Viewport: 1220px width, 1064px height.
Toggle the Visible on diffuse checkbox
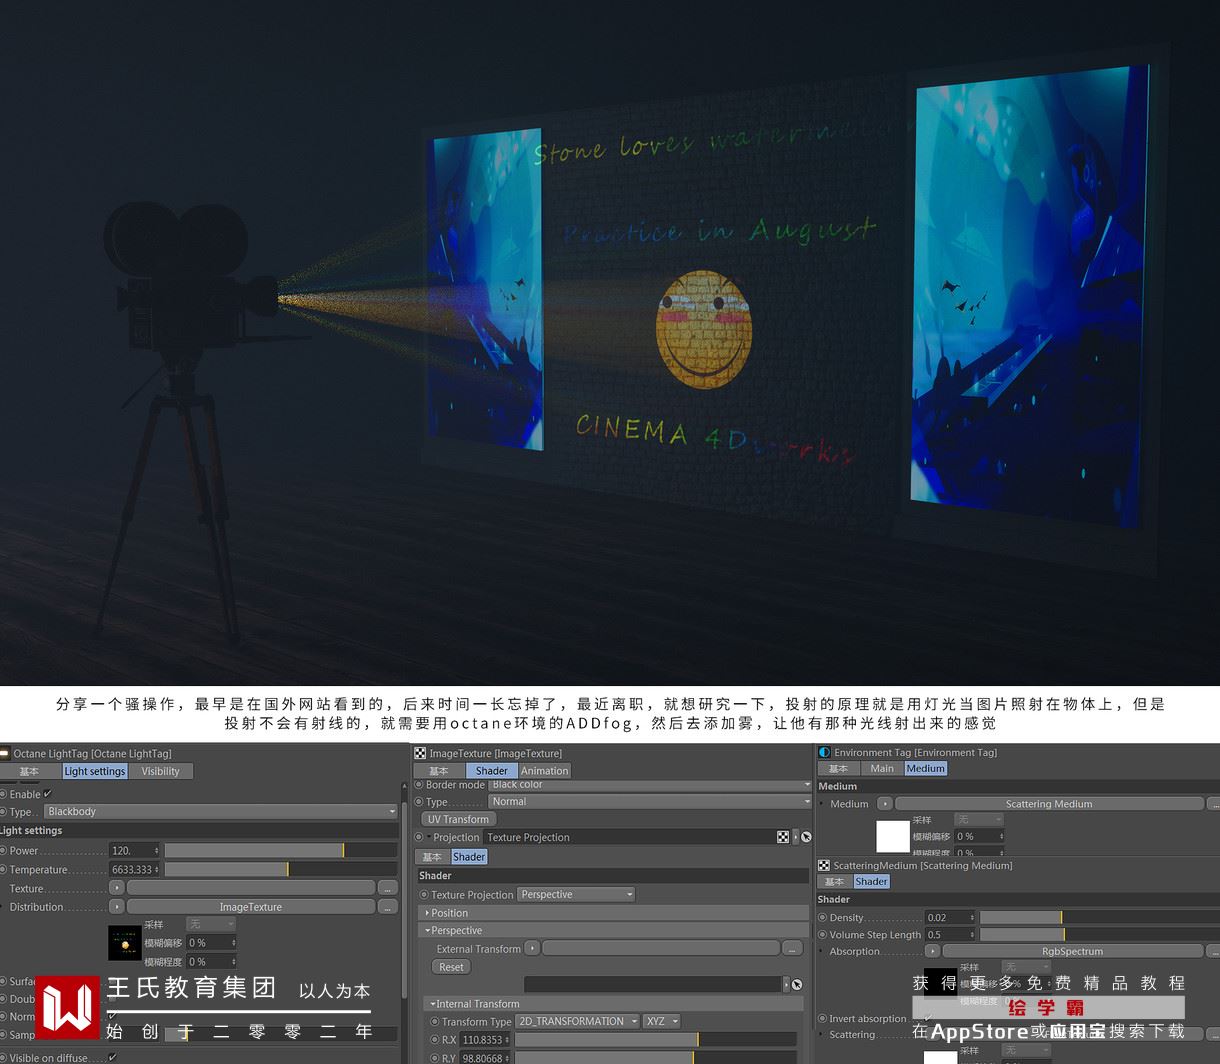(x=112, y=1058)
